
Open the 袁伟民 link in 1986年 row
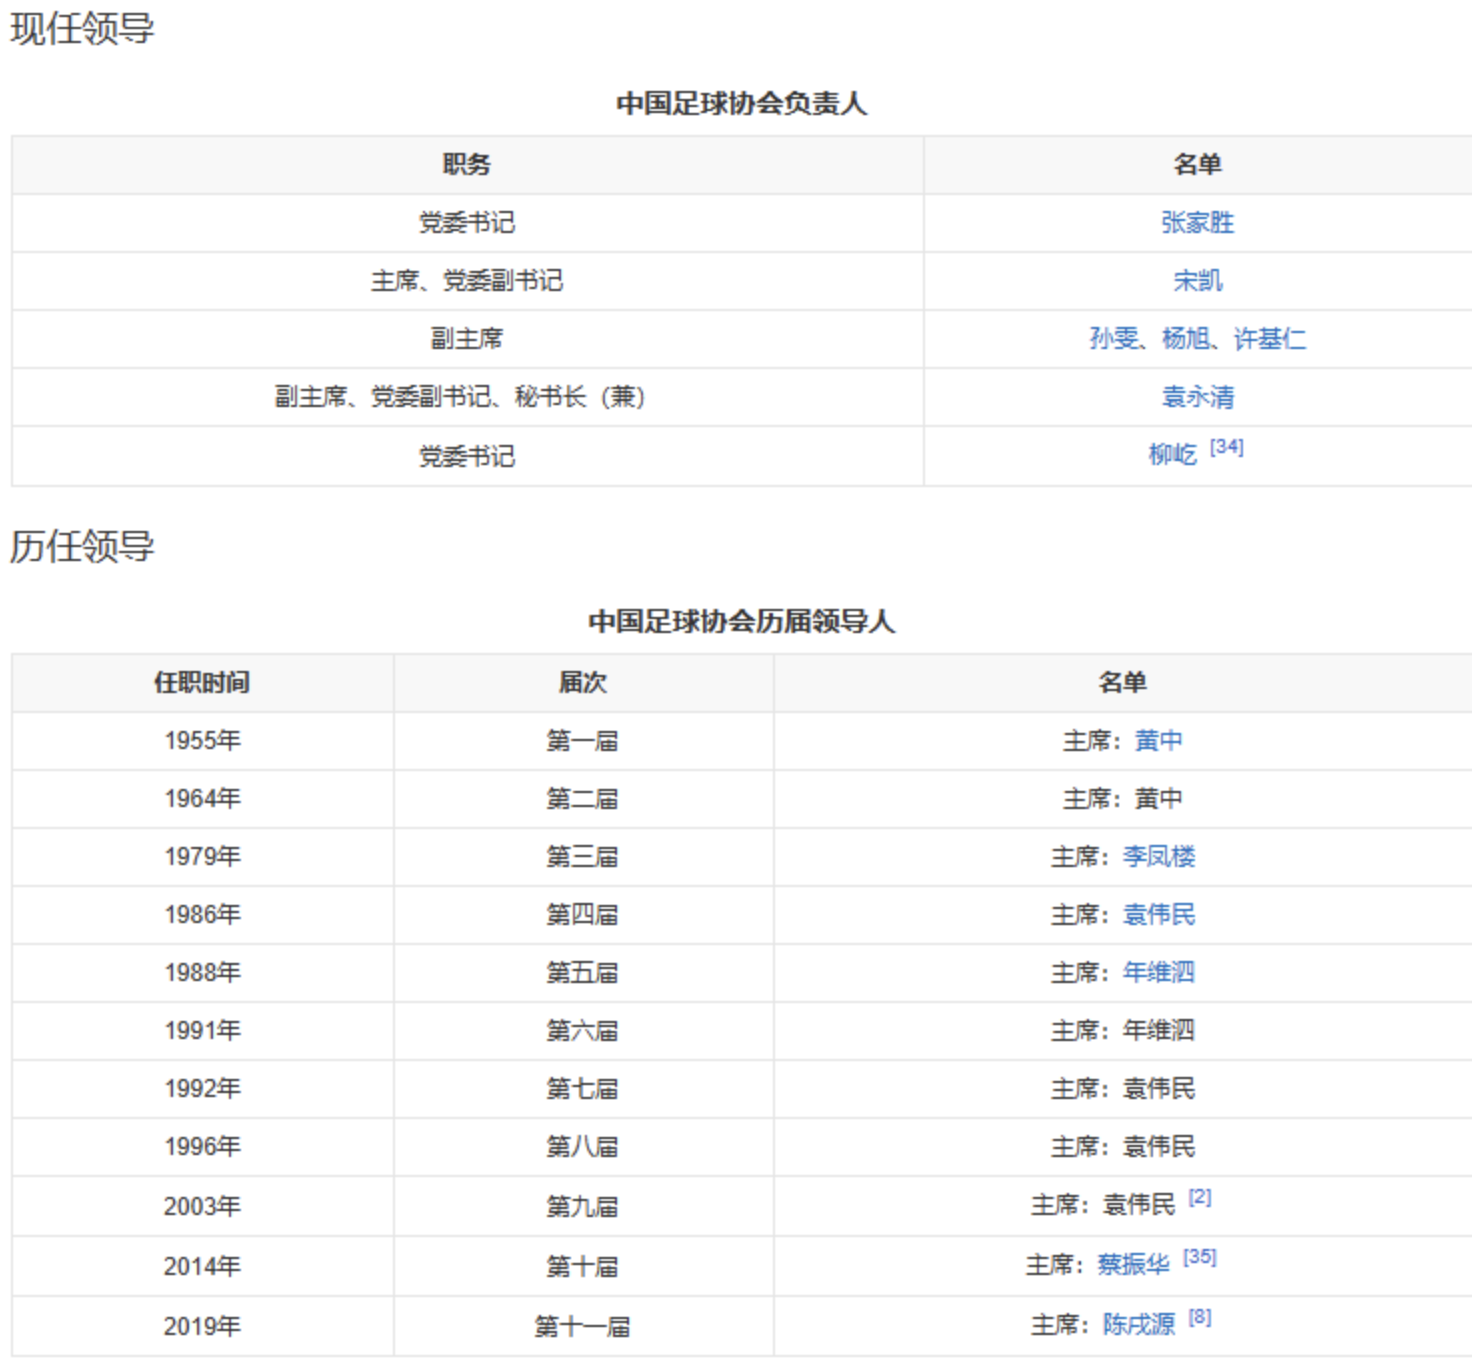tap(1158, 915)
